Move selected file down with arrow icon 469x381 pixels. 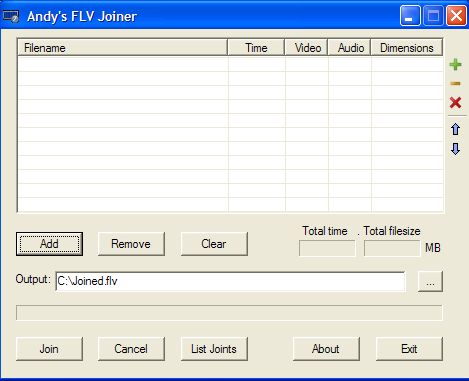(x=455, y=149)
